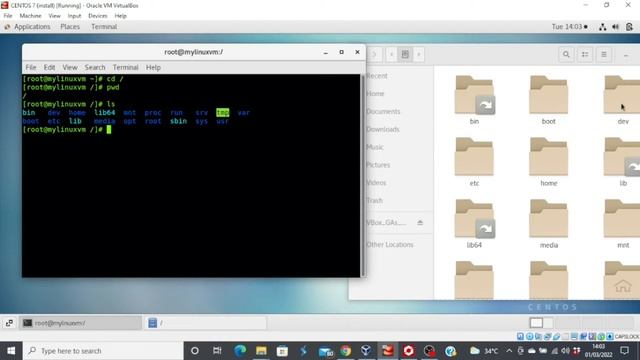Viewport: 640px width, 360px height.
Task: Open VirtualBox Machine menu
Action: click(x=30, y=16)
